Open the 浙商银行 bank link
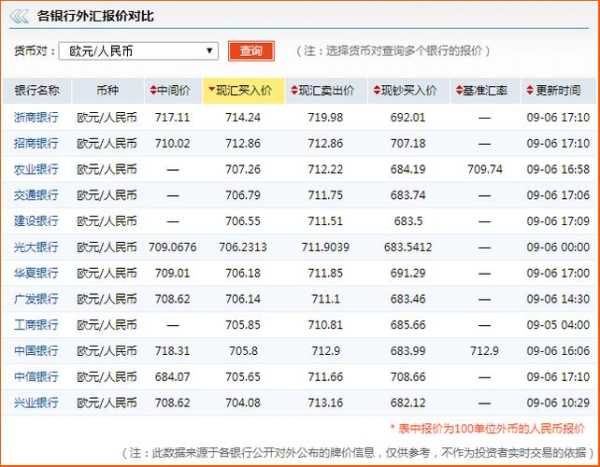The height and width of the screenshot is (467, 600). tap(37, 117)
